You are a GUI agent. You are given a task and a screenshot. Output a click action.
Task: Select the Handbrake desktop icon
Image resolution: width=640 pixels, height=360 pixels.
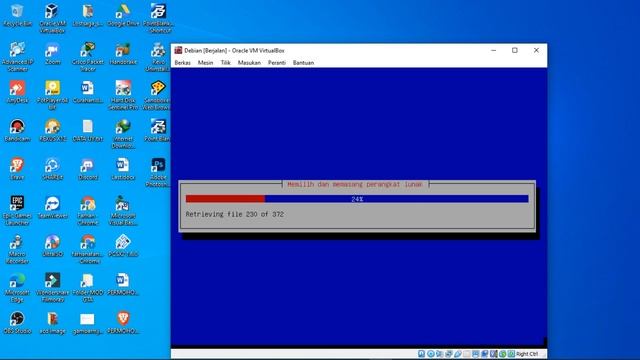point(123,54)
